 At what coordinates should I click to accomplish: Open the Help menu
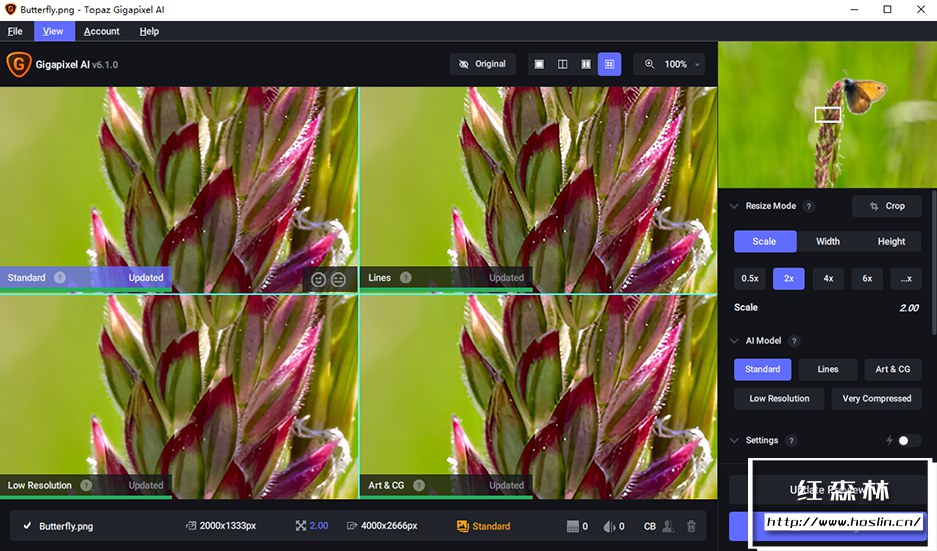click(149, 31)
